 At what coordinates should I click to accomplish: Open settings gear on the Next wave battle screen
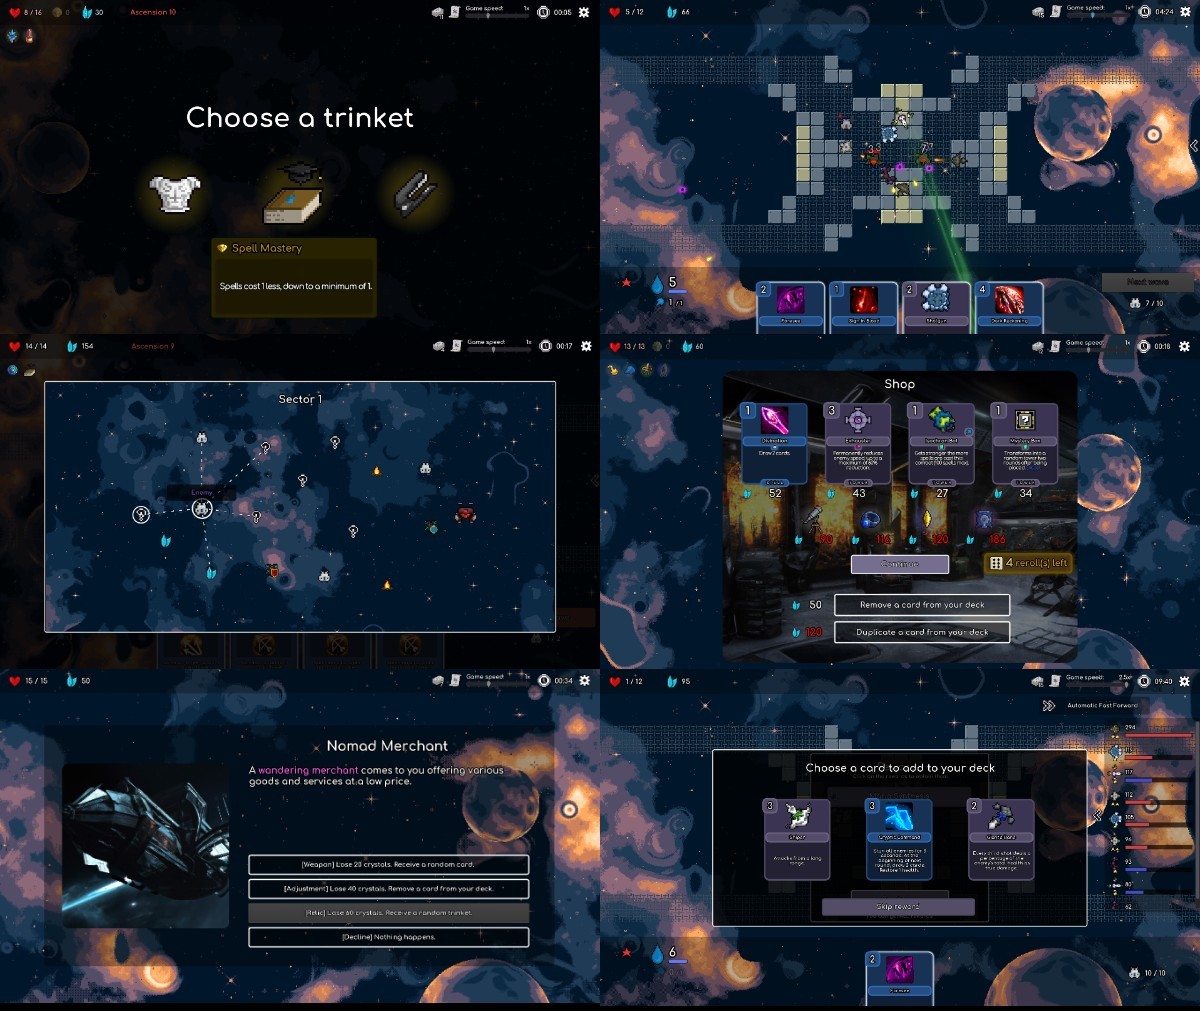1185,12
